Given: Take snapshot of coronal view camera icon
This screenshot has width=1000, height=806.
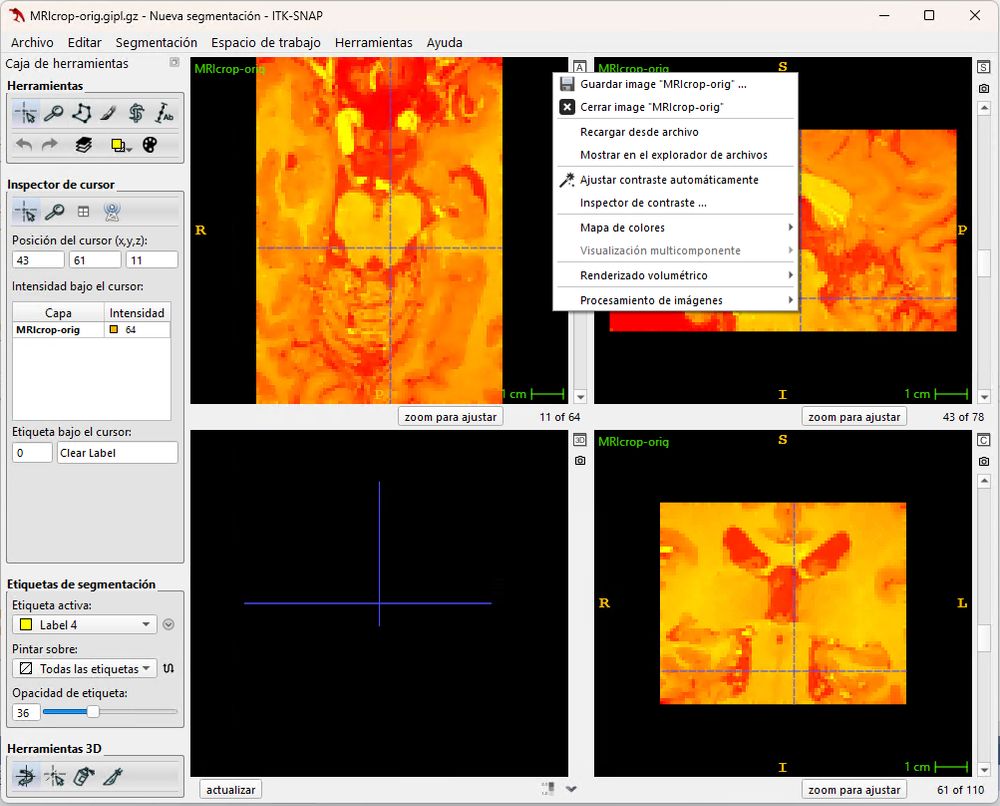Looking at the screenshot, I should pos(983,461).
